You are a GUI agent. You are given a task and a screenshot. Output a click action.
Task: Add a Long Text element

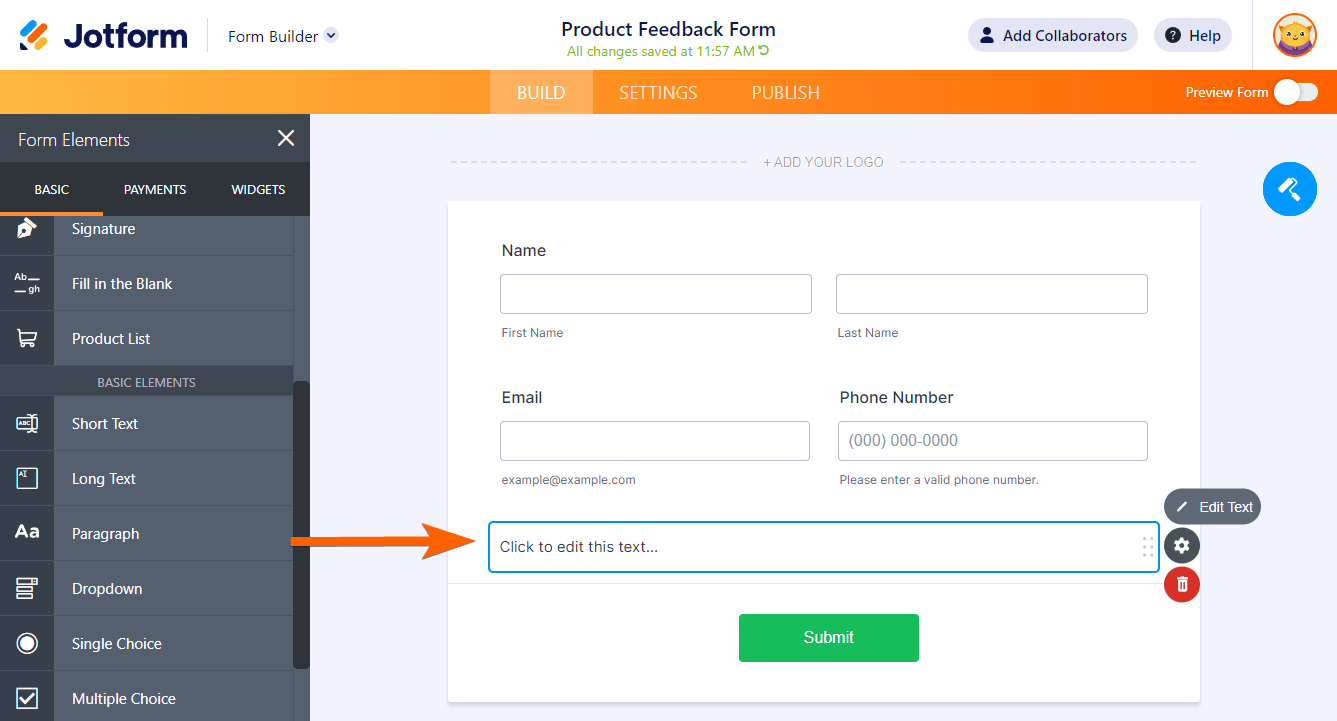(104, 479)
